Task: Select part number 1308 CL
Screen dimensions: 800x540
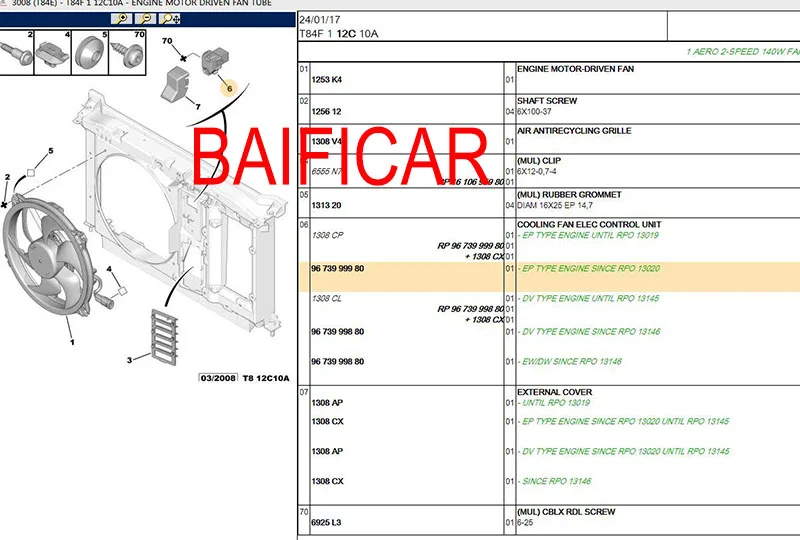Action: [327, 299]
